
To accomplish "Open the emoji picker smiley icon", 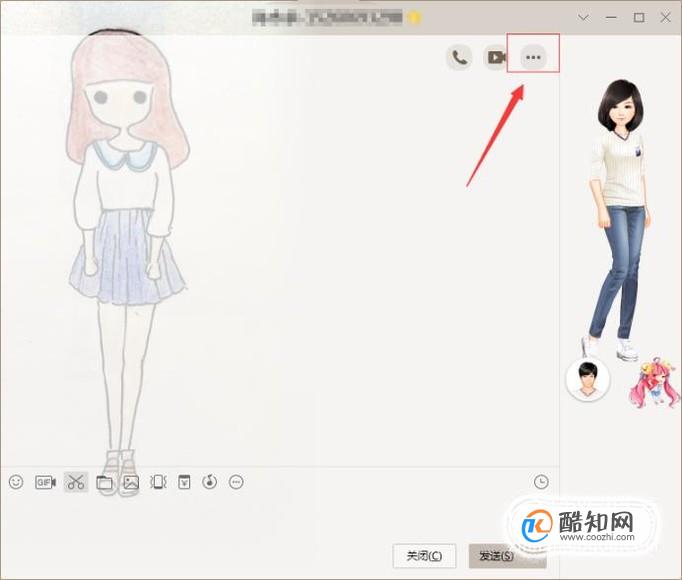I will point(16,482).
